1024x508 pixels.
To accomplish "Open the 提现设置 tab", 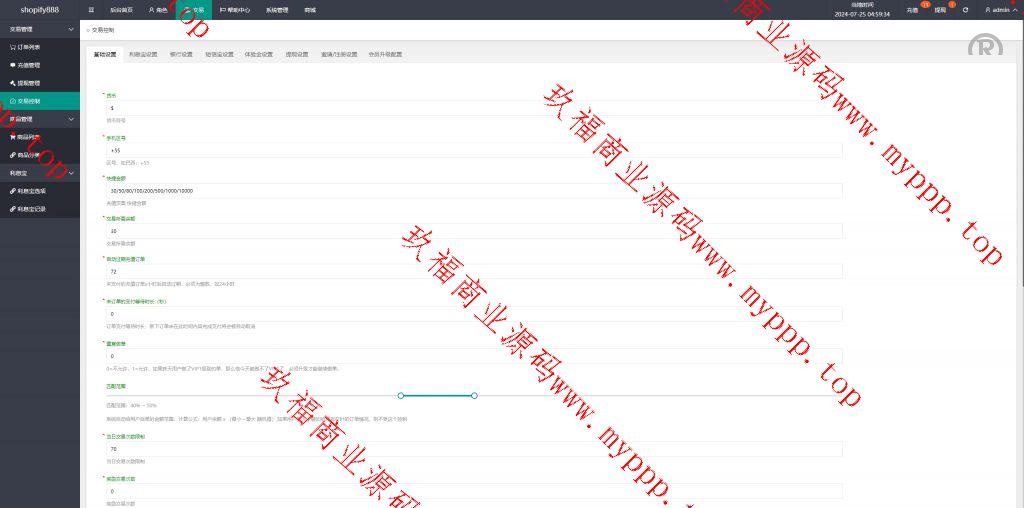I will click(297, 54).
